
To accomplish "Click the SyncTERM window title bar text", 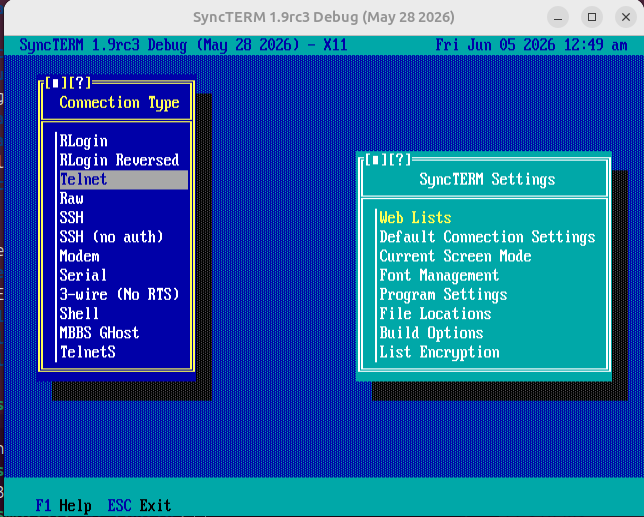I will pyautogui.click(x=324, y=17).
